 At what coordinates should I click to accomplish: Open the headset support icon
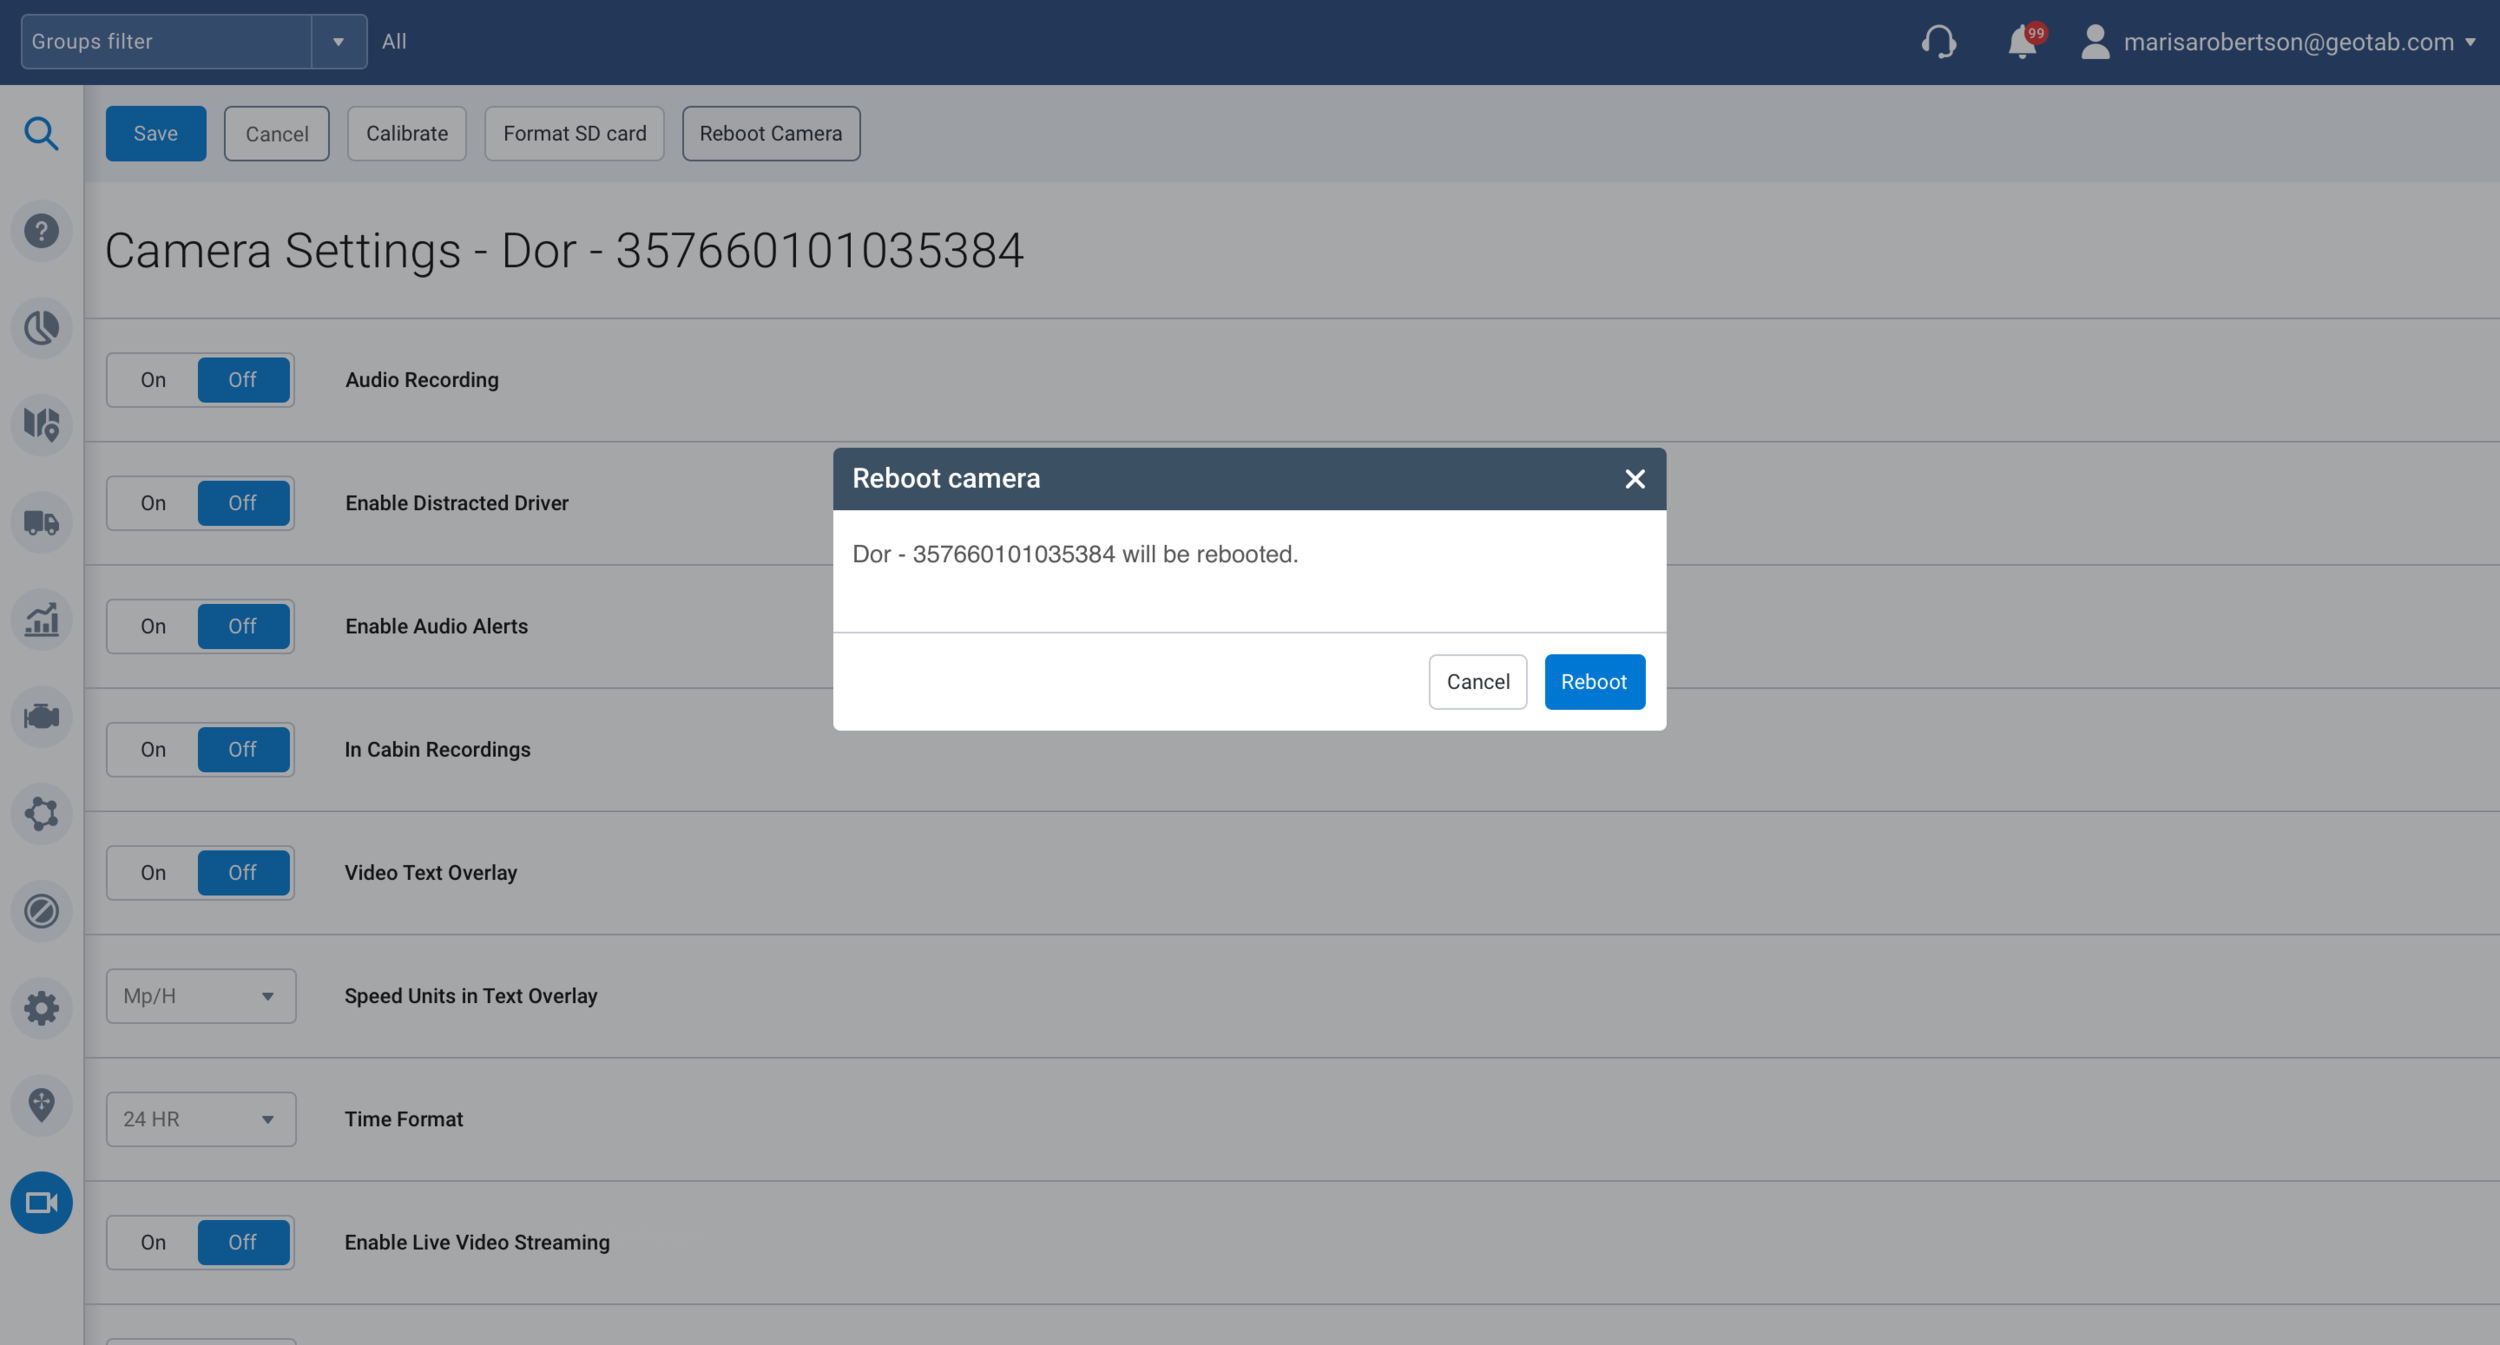[x=1938, y=42]
